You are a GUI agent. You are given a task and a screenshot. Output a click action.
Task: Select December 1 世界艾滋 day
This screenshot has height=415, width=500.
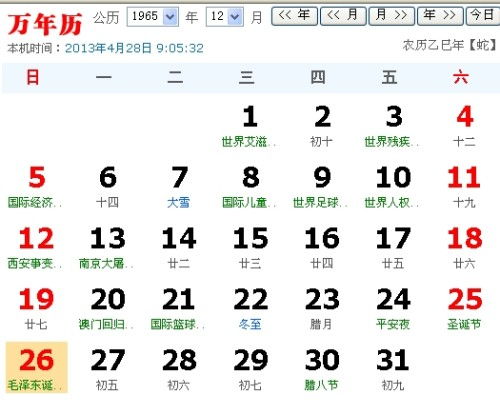(x=250, y=126)
